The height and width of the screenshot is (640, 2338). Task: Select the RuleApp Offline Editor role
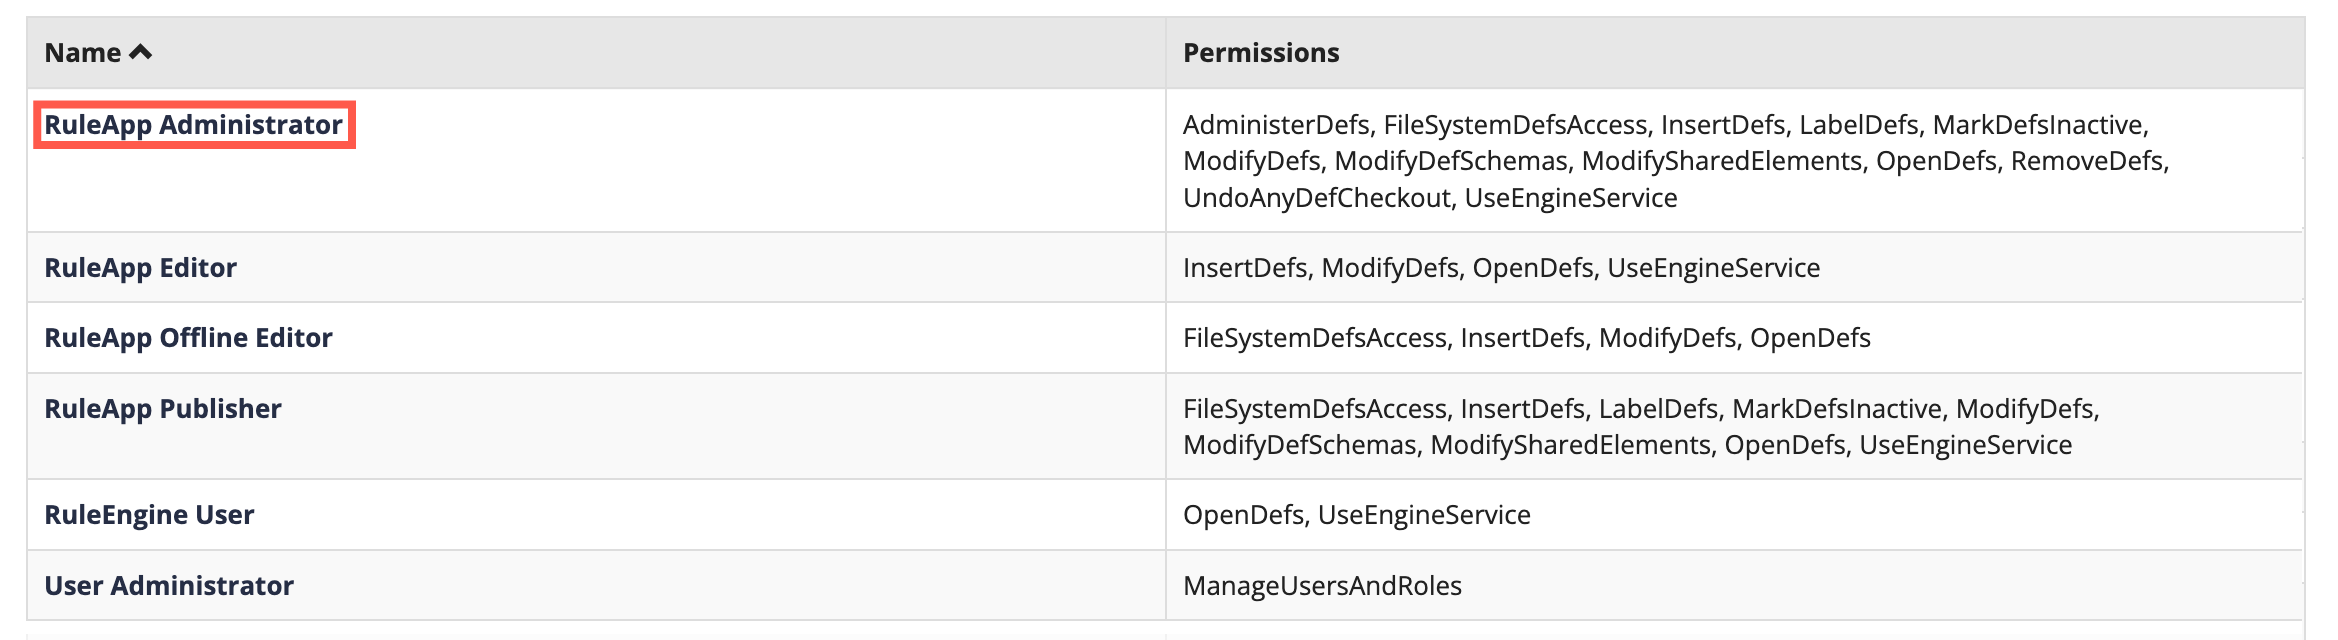pyautogui.click(x=188, y=337)
